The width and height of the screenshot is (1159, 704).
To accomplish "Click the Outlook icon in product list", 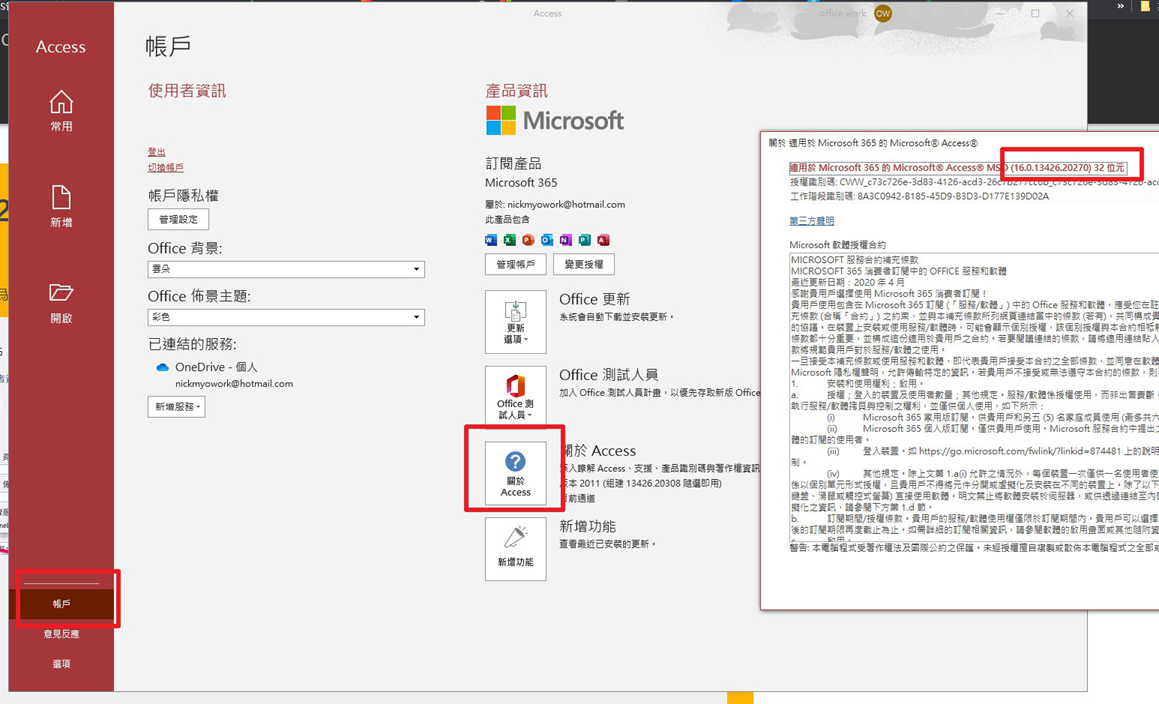I will point(547,240).
